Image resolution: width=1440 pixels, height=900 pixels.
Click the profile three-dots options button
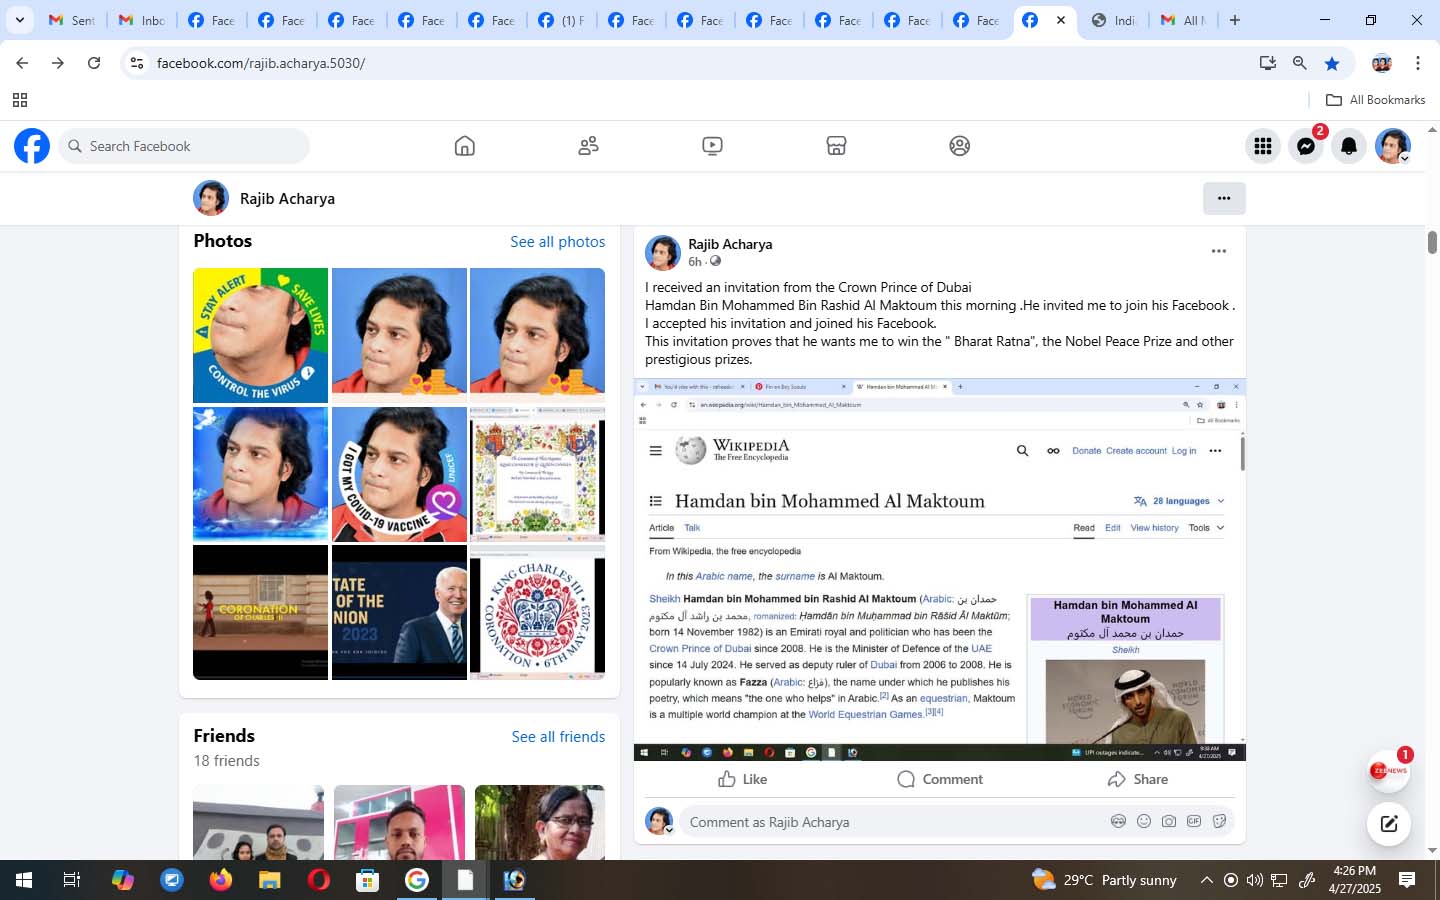(x=1224, y=198)
